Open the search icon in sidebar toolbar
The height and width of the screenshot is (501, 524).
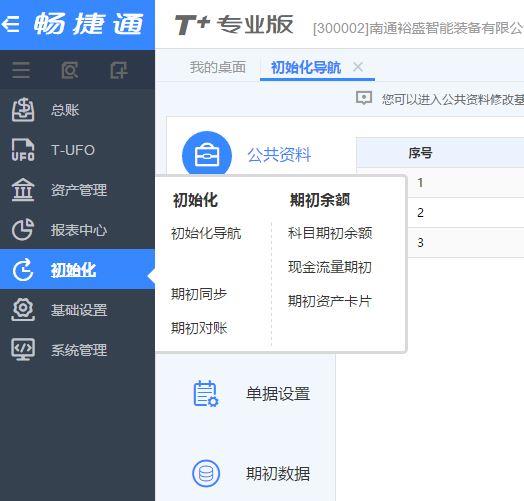point(70,70)
